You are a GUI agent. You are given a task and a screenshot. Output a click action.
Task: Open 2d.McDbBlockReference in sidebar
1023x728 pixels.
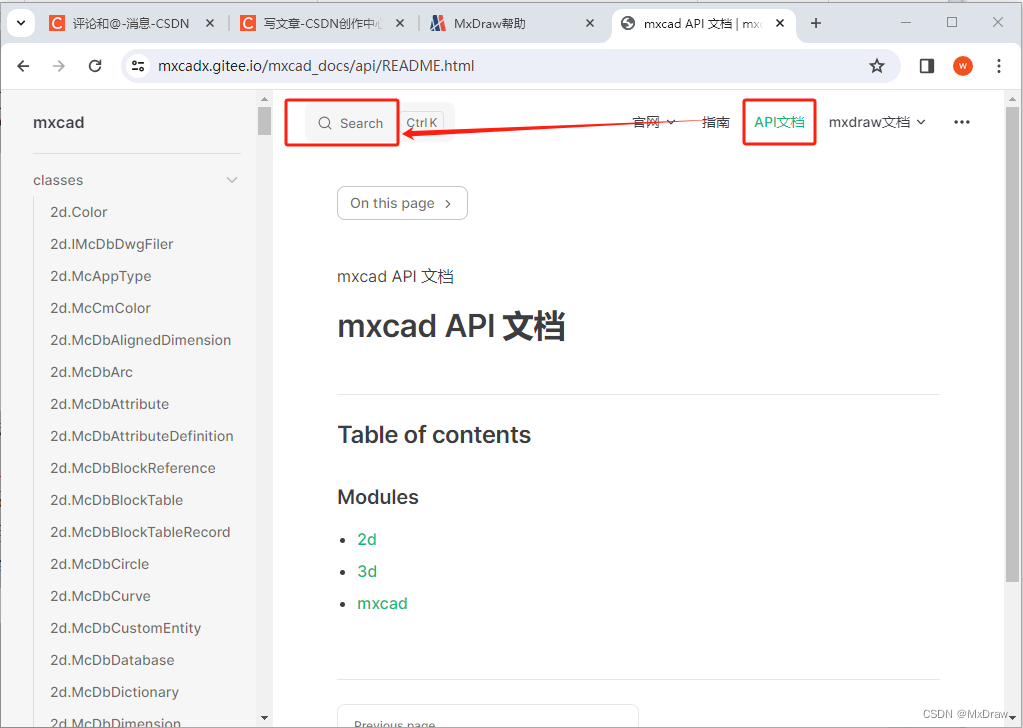pos(132,468)
